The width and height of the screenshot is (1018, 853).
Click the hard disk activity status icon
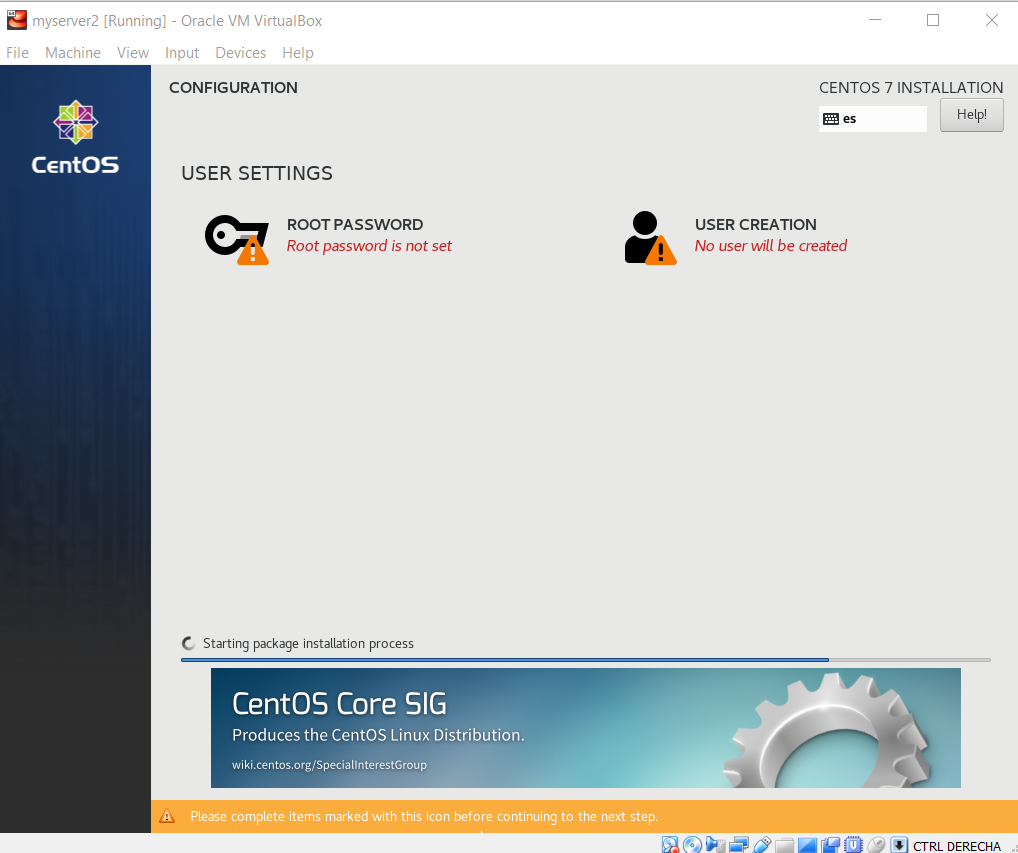pyautogui.click(x=670, y=845)
